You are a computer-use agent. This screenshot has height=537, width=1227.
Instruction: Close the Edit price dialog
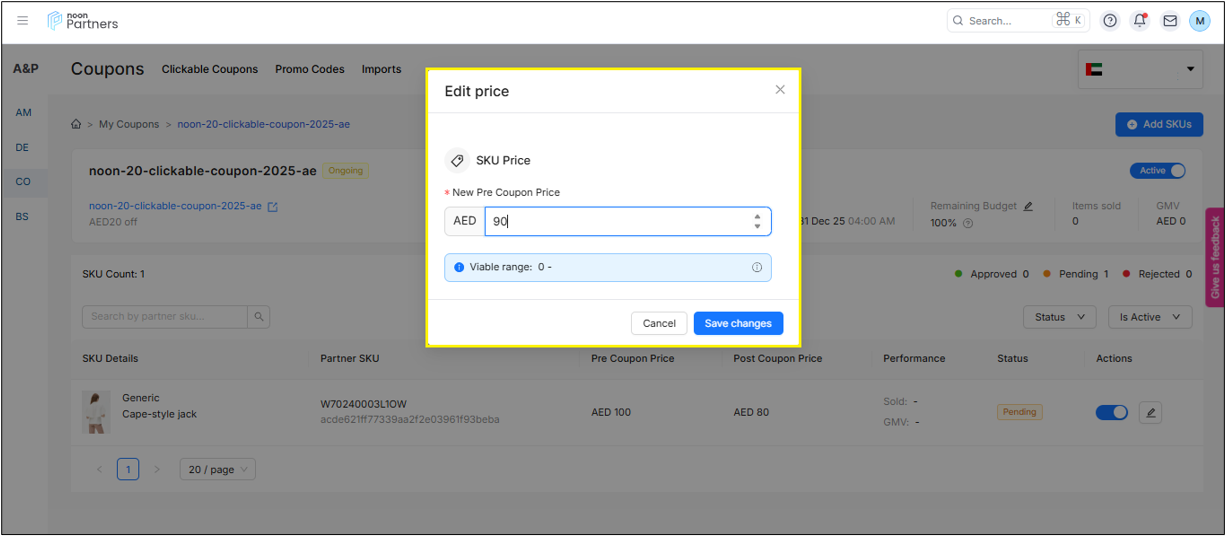click(x=780, y=90)
